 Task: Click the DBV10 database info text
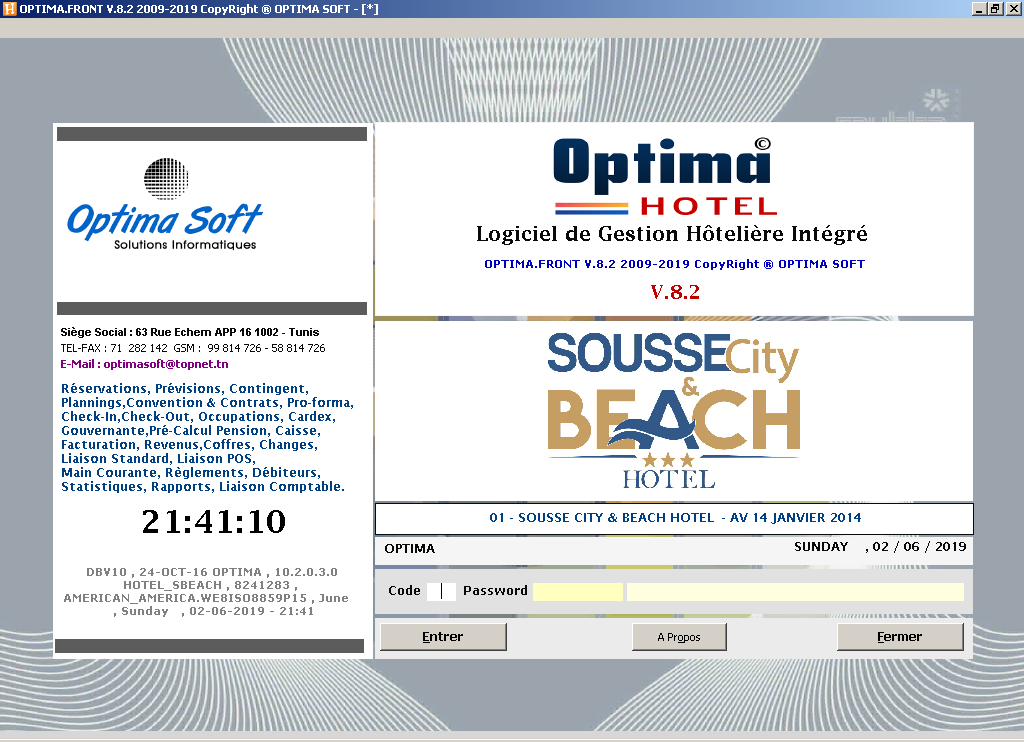[x=212, y=572]
